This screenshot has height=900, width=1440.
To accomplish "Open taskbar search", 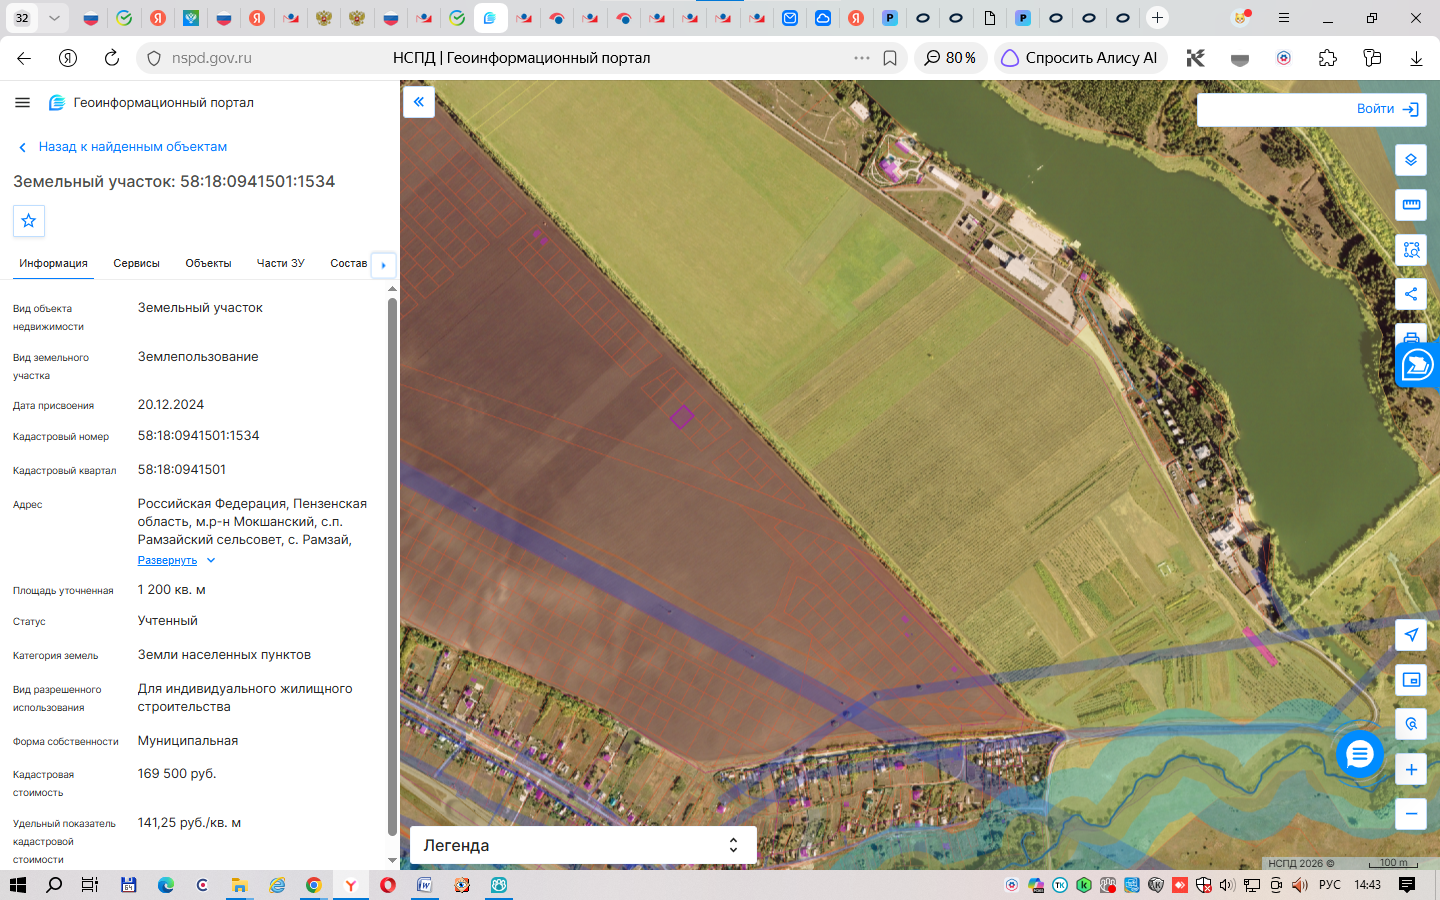I will click(54, 885).
